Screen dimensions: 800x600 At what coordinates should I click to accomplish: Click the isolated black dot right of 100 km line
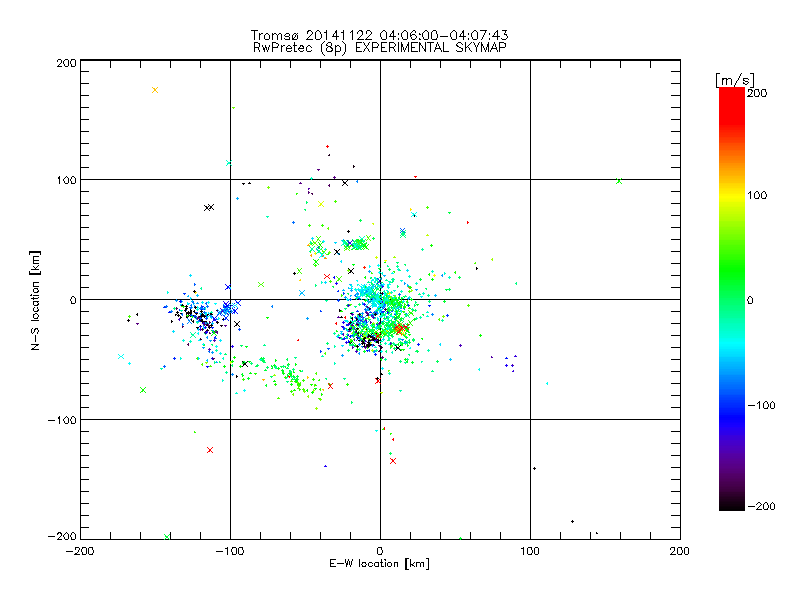[534, 468]
